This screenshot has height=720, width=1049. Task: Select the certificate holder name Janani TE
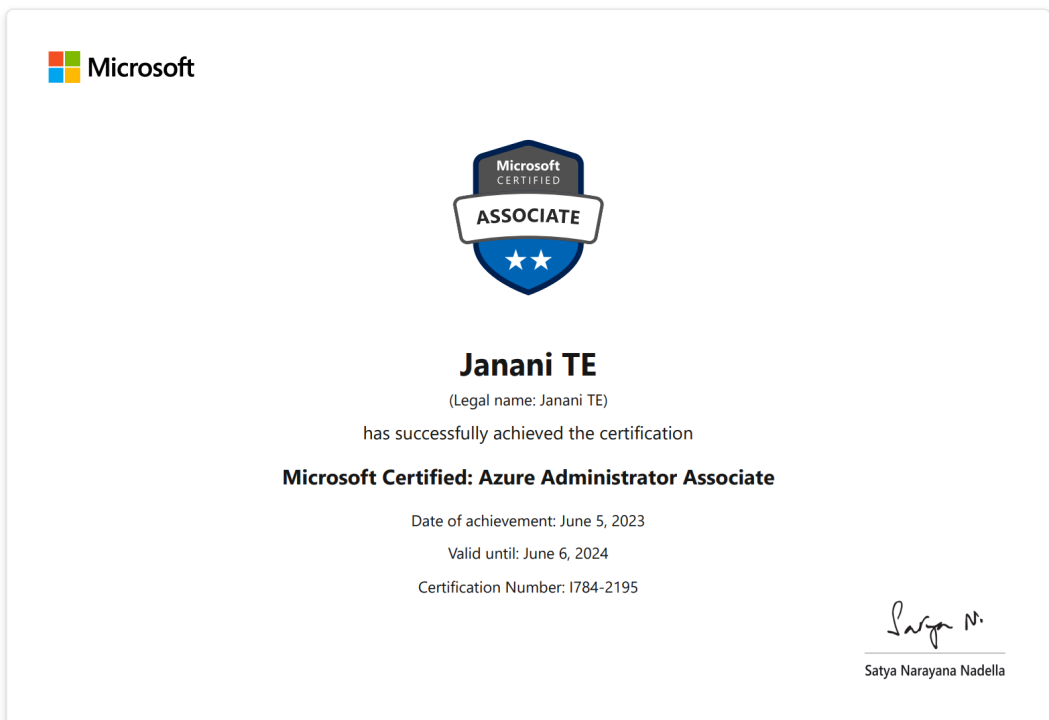coord(527,364)
